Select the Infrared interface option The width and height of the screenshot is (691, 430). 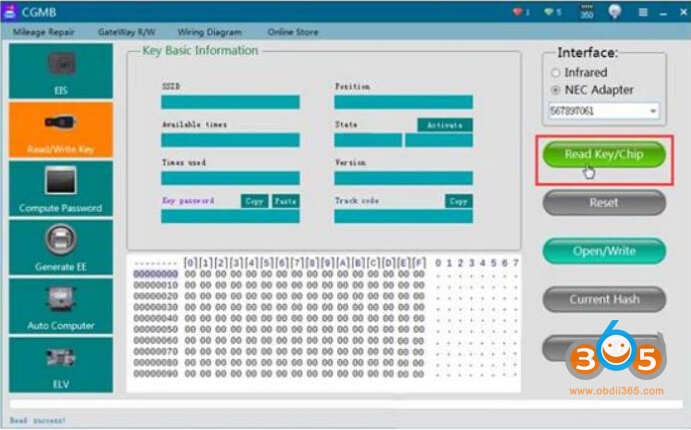pyautogui.click(x=556, y=73)
